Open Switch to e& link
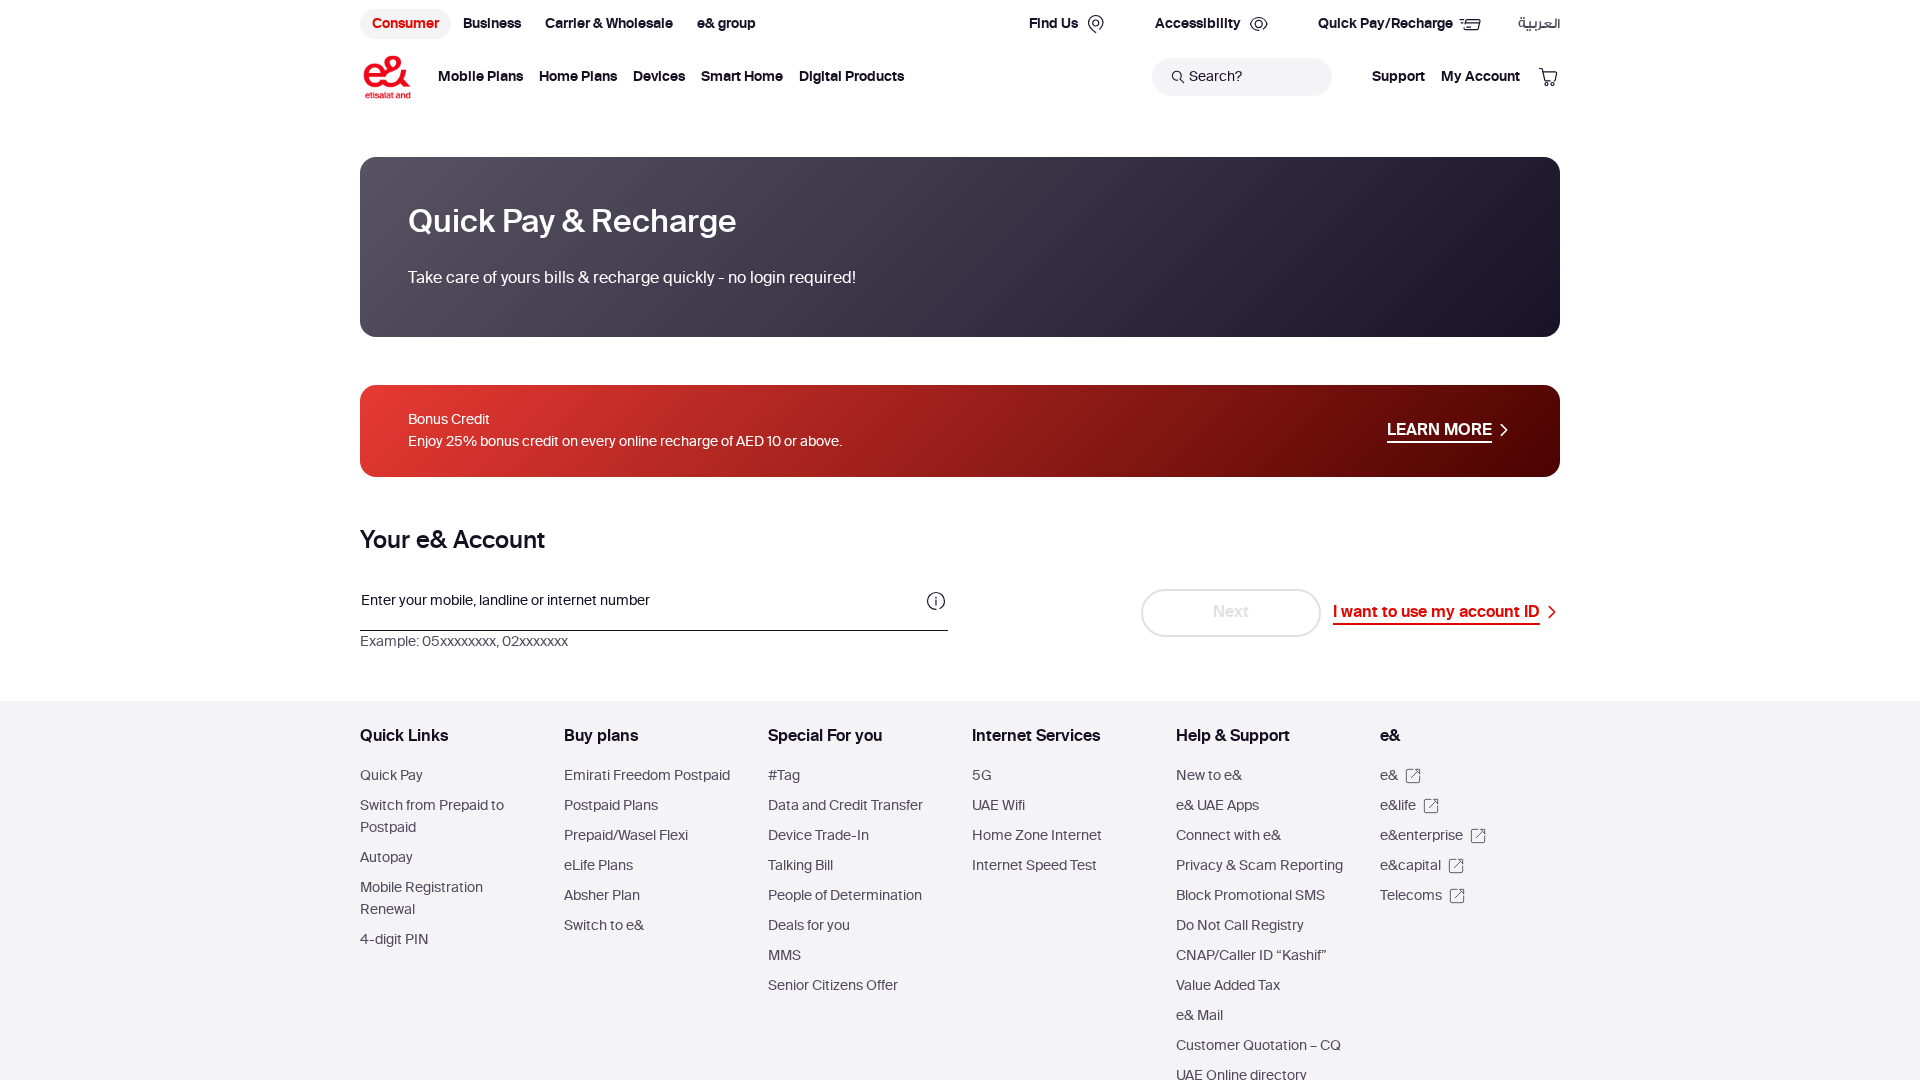 604,926
